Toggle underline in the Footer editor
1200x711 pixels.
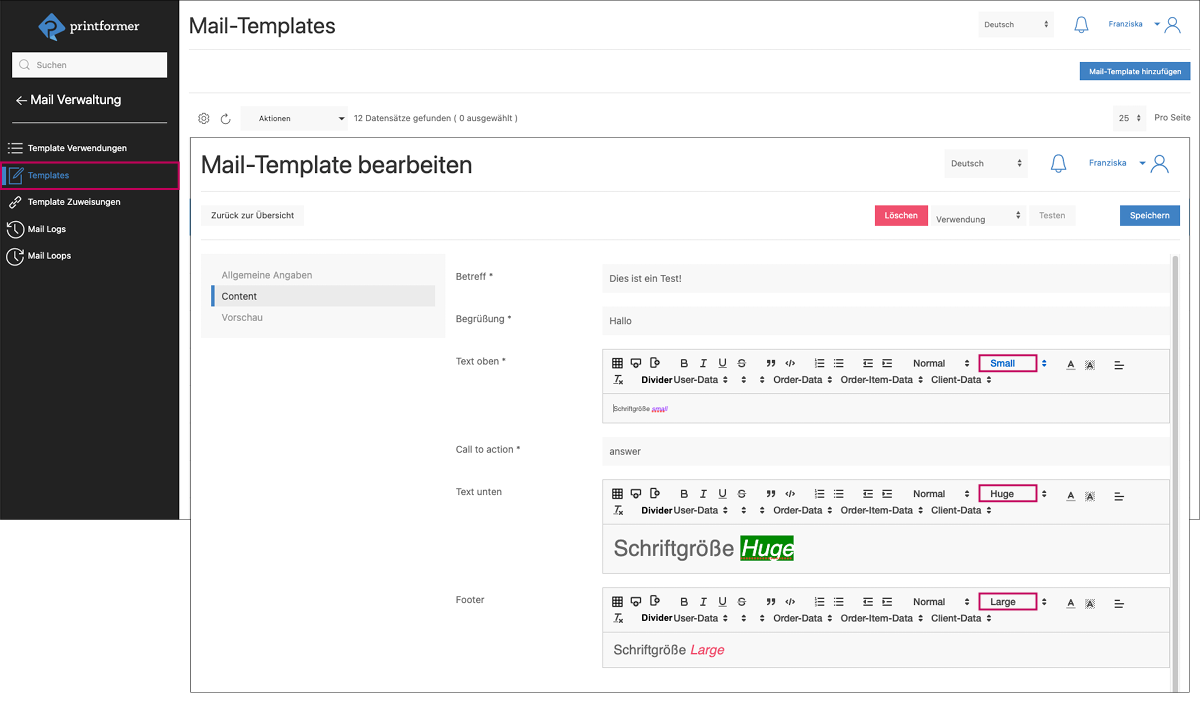[x=722, y=602]
